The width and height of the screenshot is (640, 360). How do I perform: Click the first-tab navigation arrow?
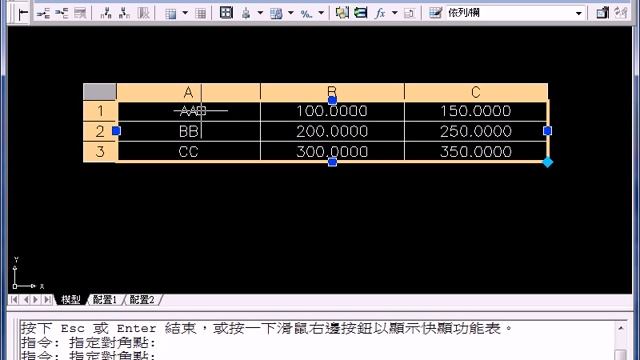pyautogui.click(x=14, y=300)
